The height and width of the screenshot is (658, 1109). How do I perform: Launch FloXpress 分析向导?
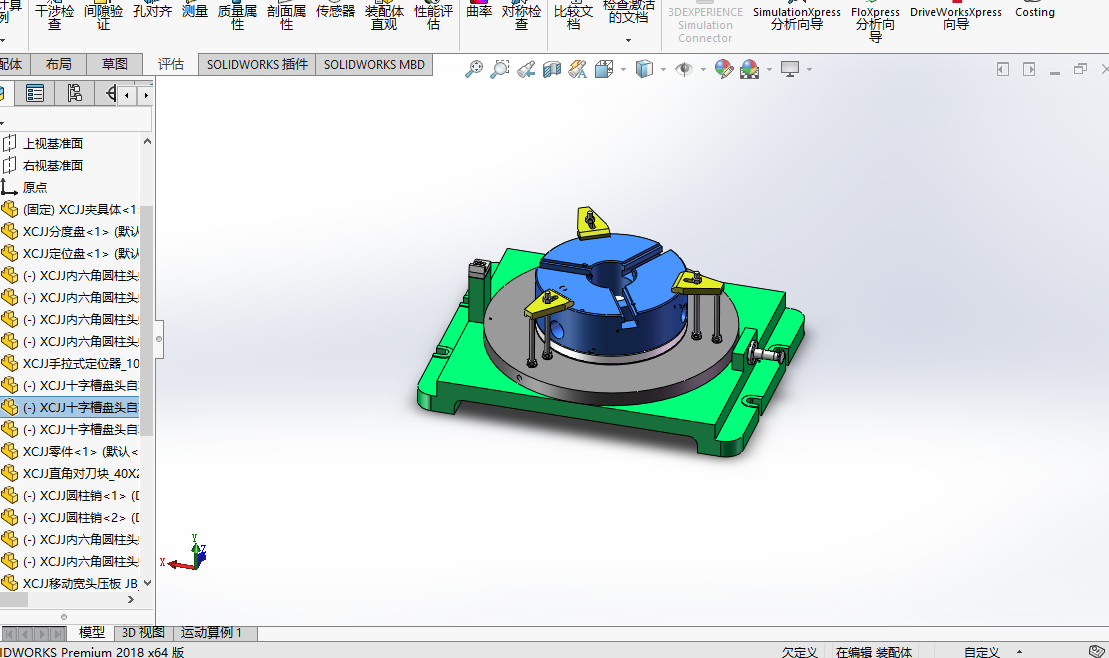point(875,23)
